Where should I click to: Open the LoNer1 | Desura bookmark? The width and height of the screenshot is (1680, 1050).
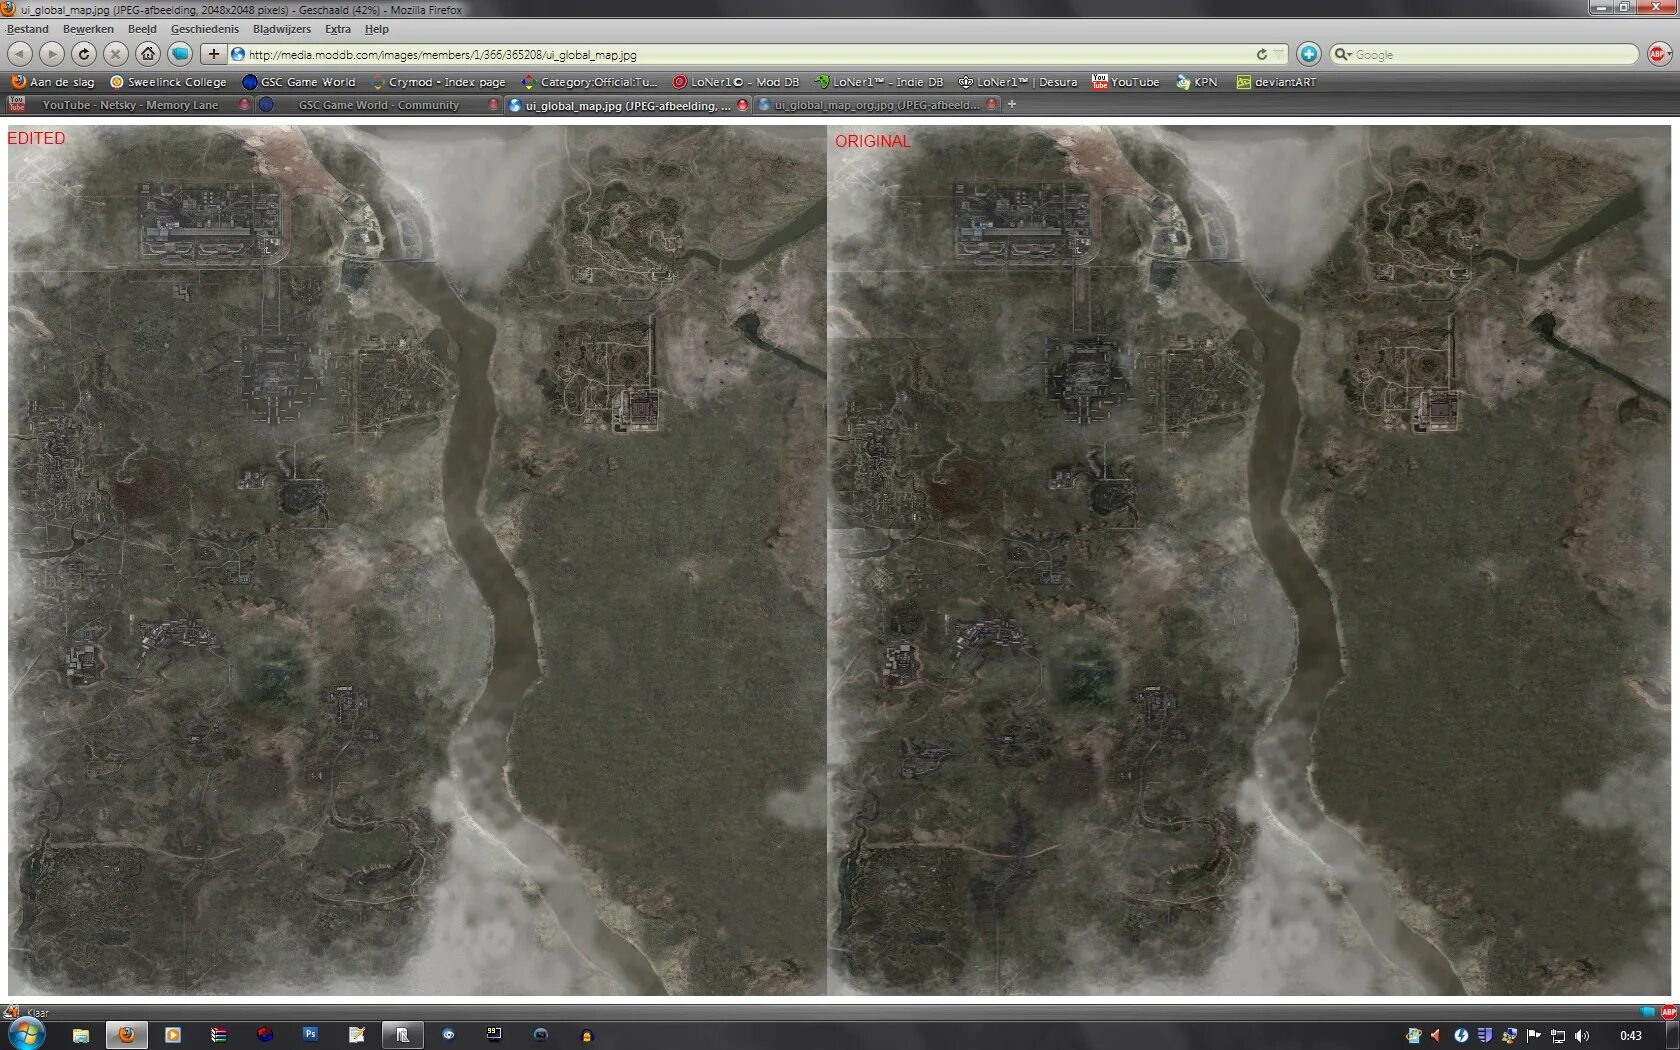[x=1018, y=82]
